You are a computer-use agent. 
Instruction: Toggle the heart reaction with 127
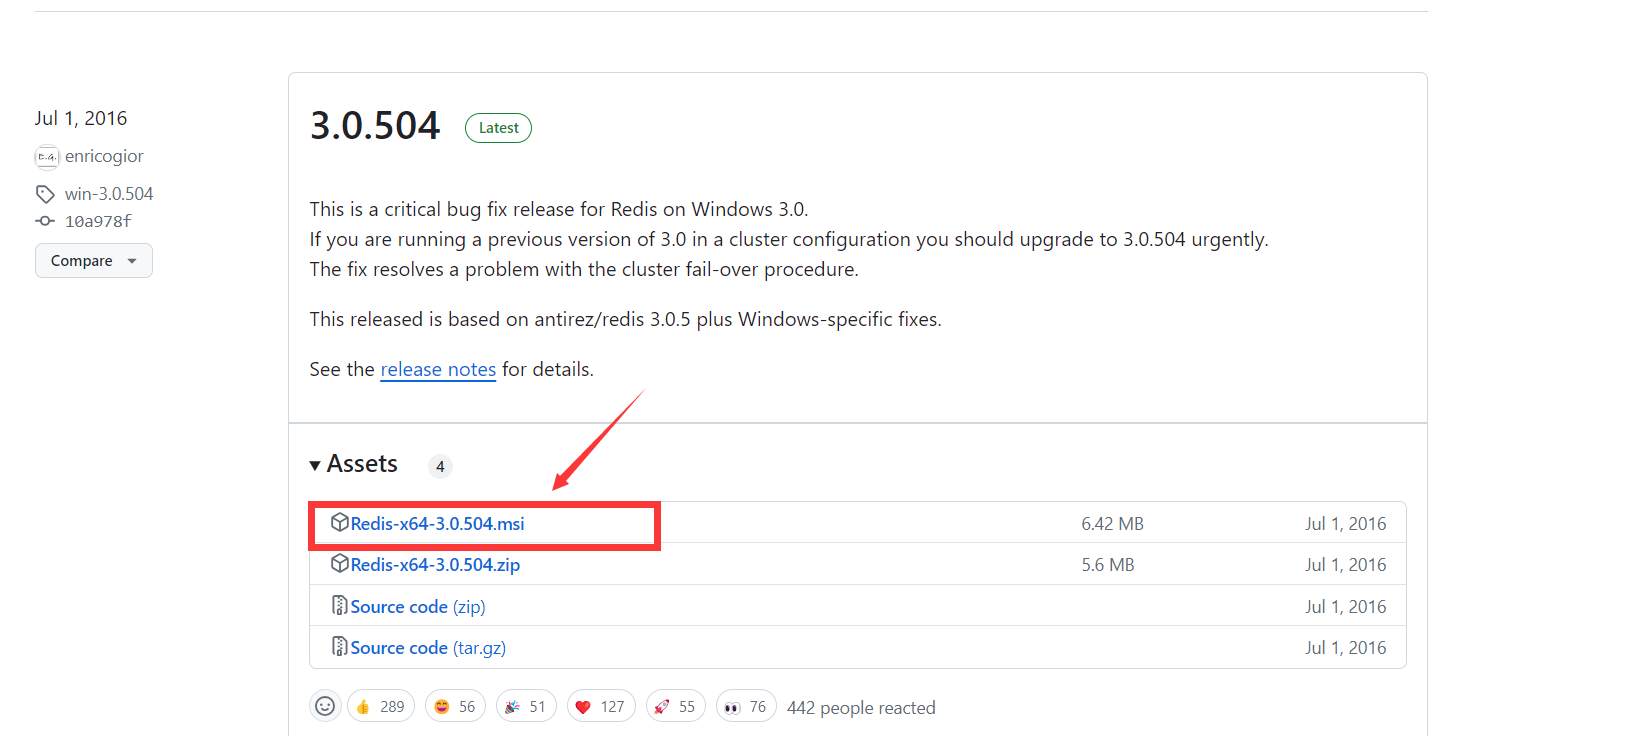(600, 706)
